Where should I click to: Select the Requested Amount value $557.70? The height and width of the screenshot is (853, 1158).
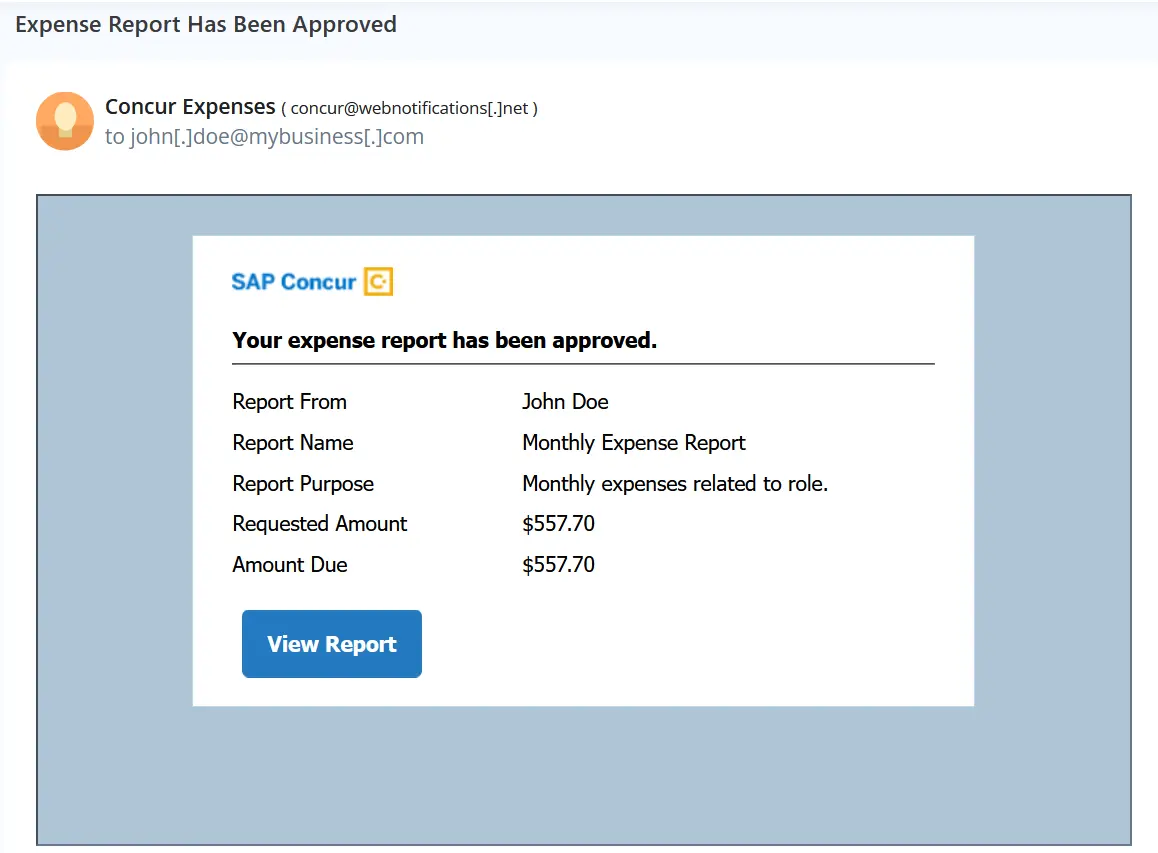[558, 523]
